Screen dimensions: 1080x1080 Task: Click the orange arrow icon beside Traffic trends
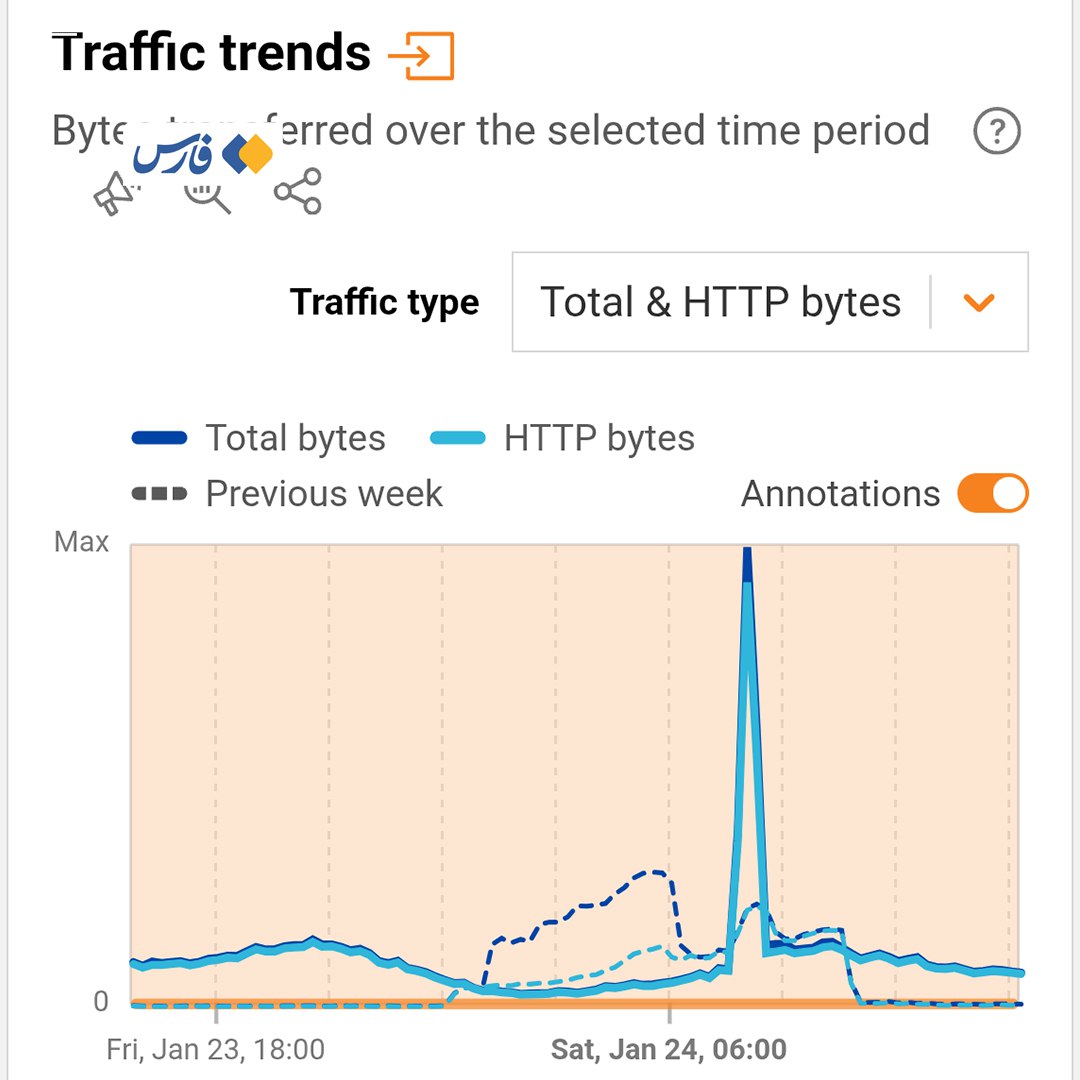click(x=421, y=56)
